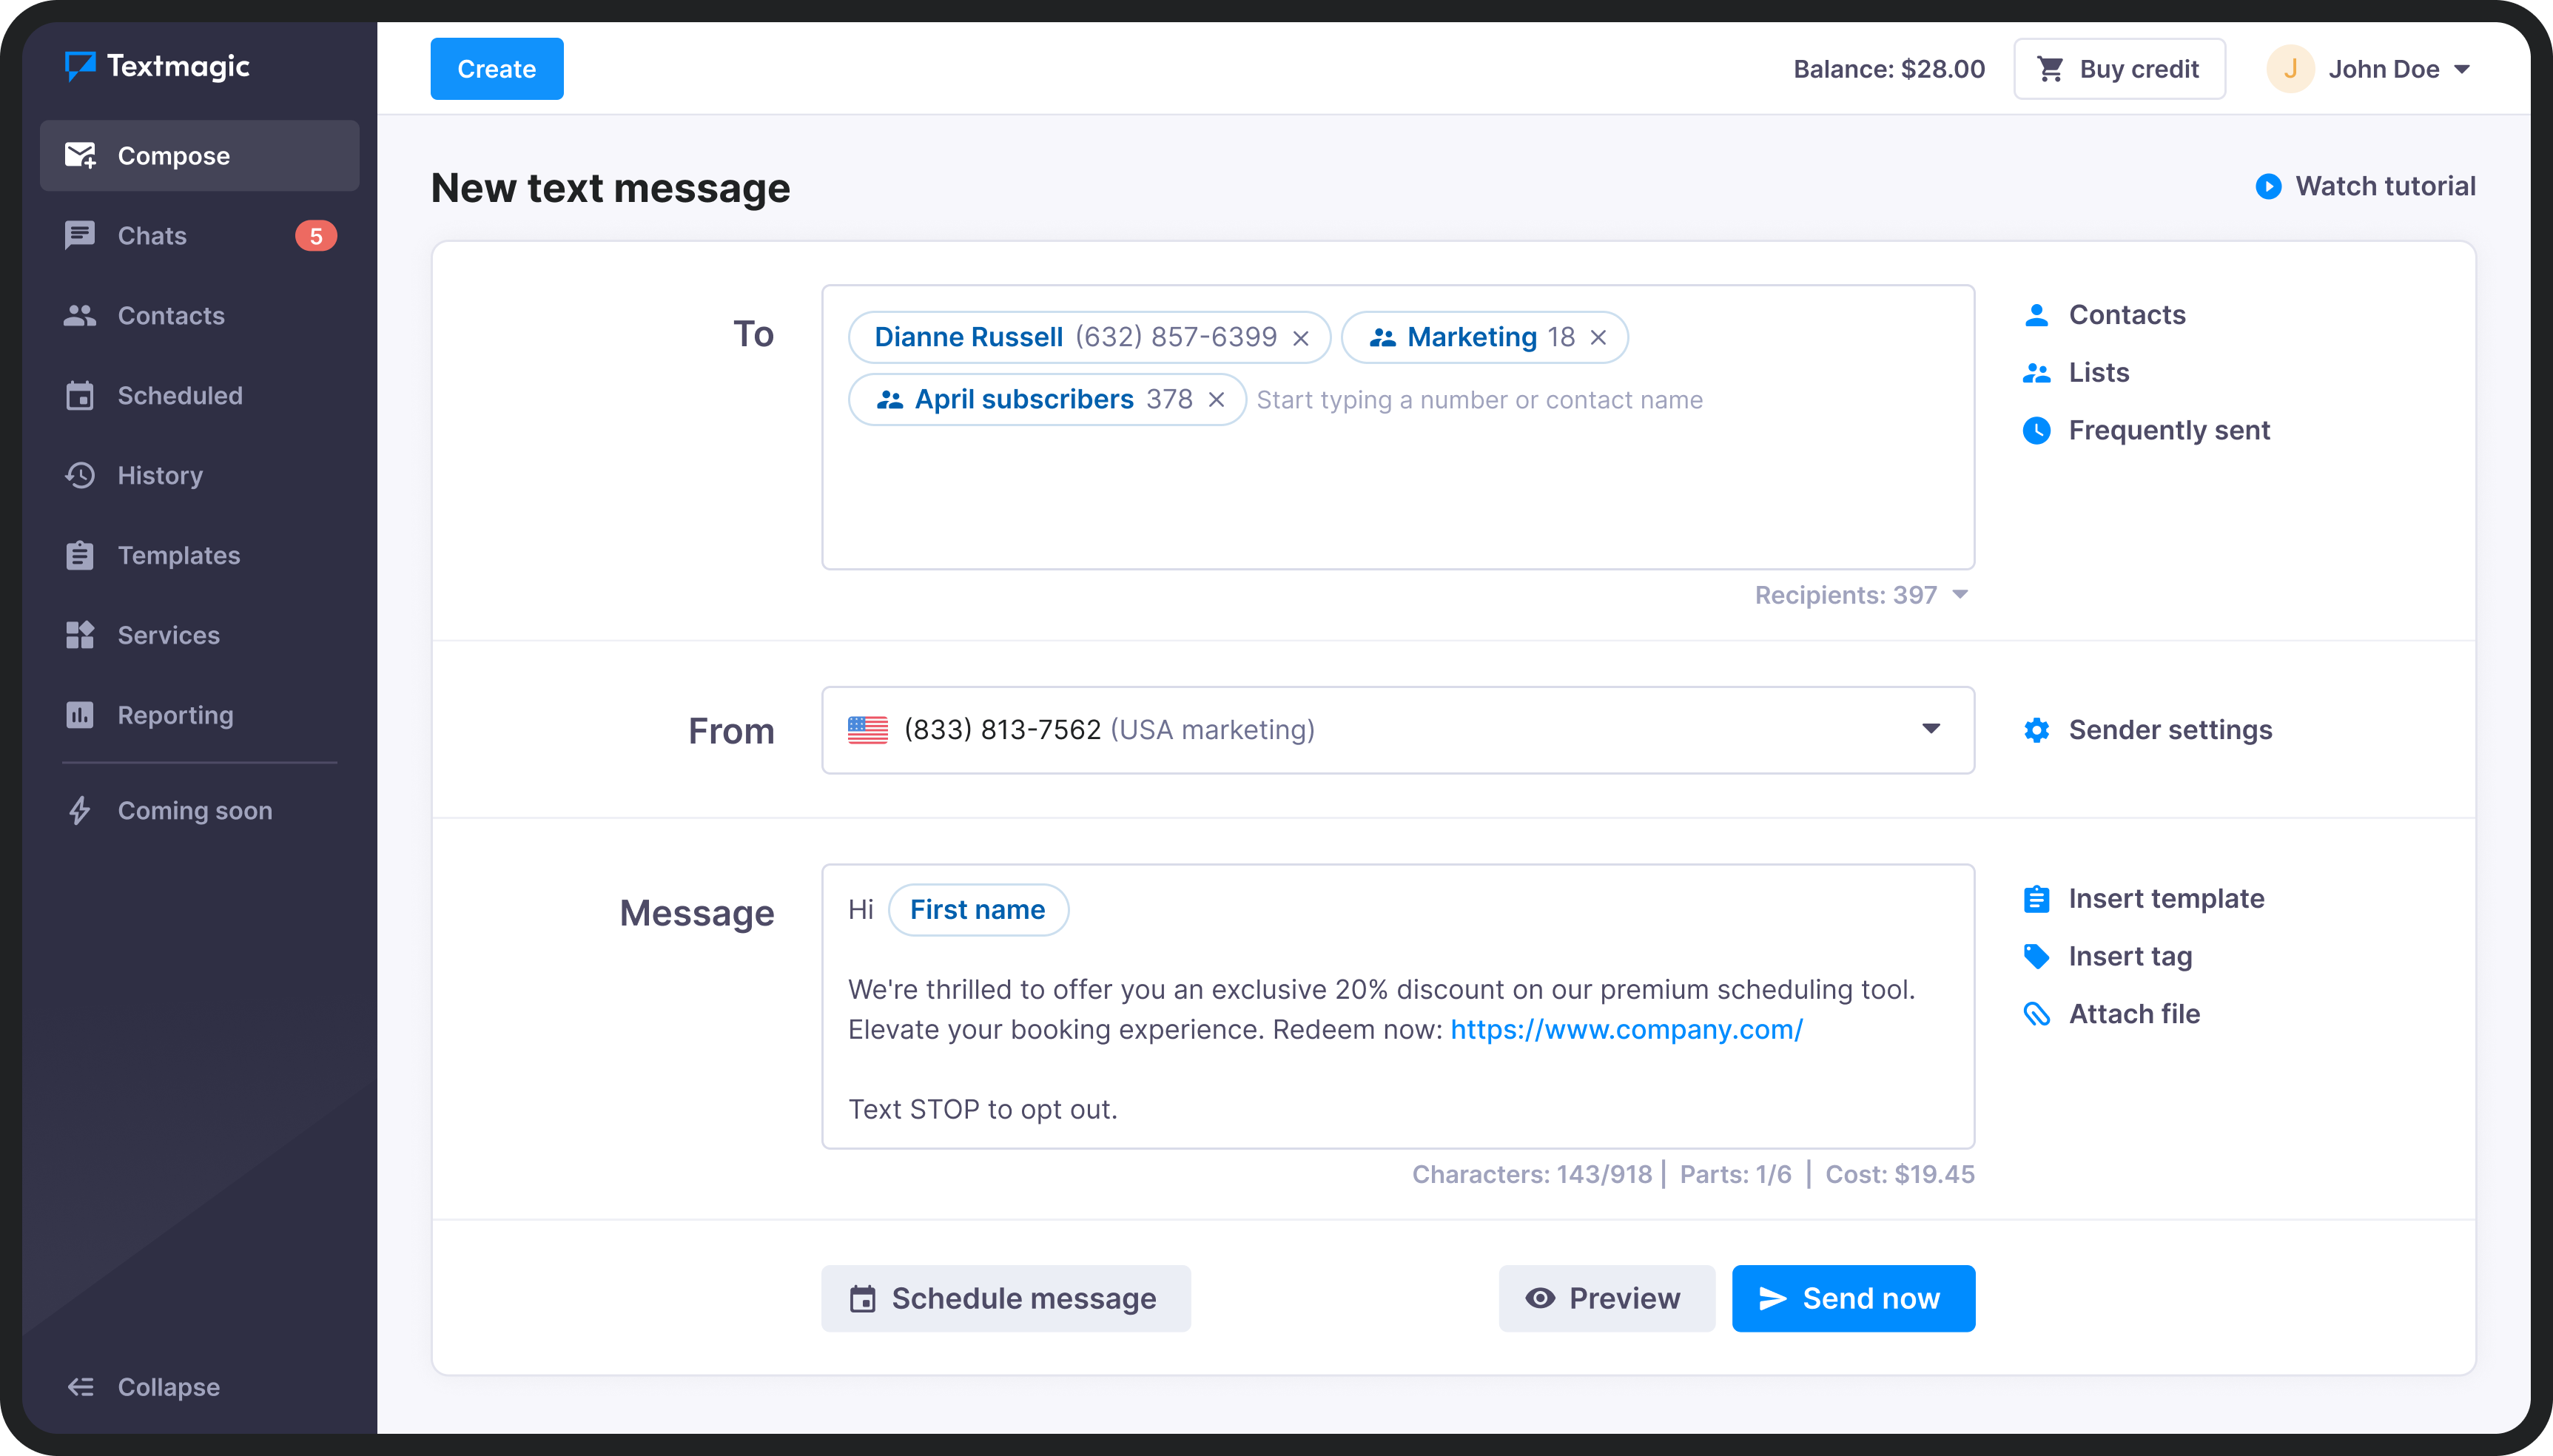Click the Frequently sent link

(2146, 430)
